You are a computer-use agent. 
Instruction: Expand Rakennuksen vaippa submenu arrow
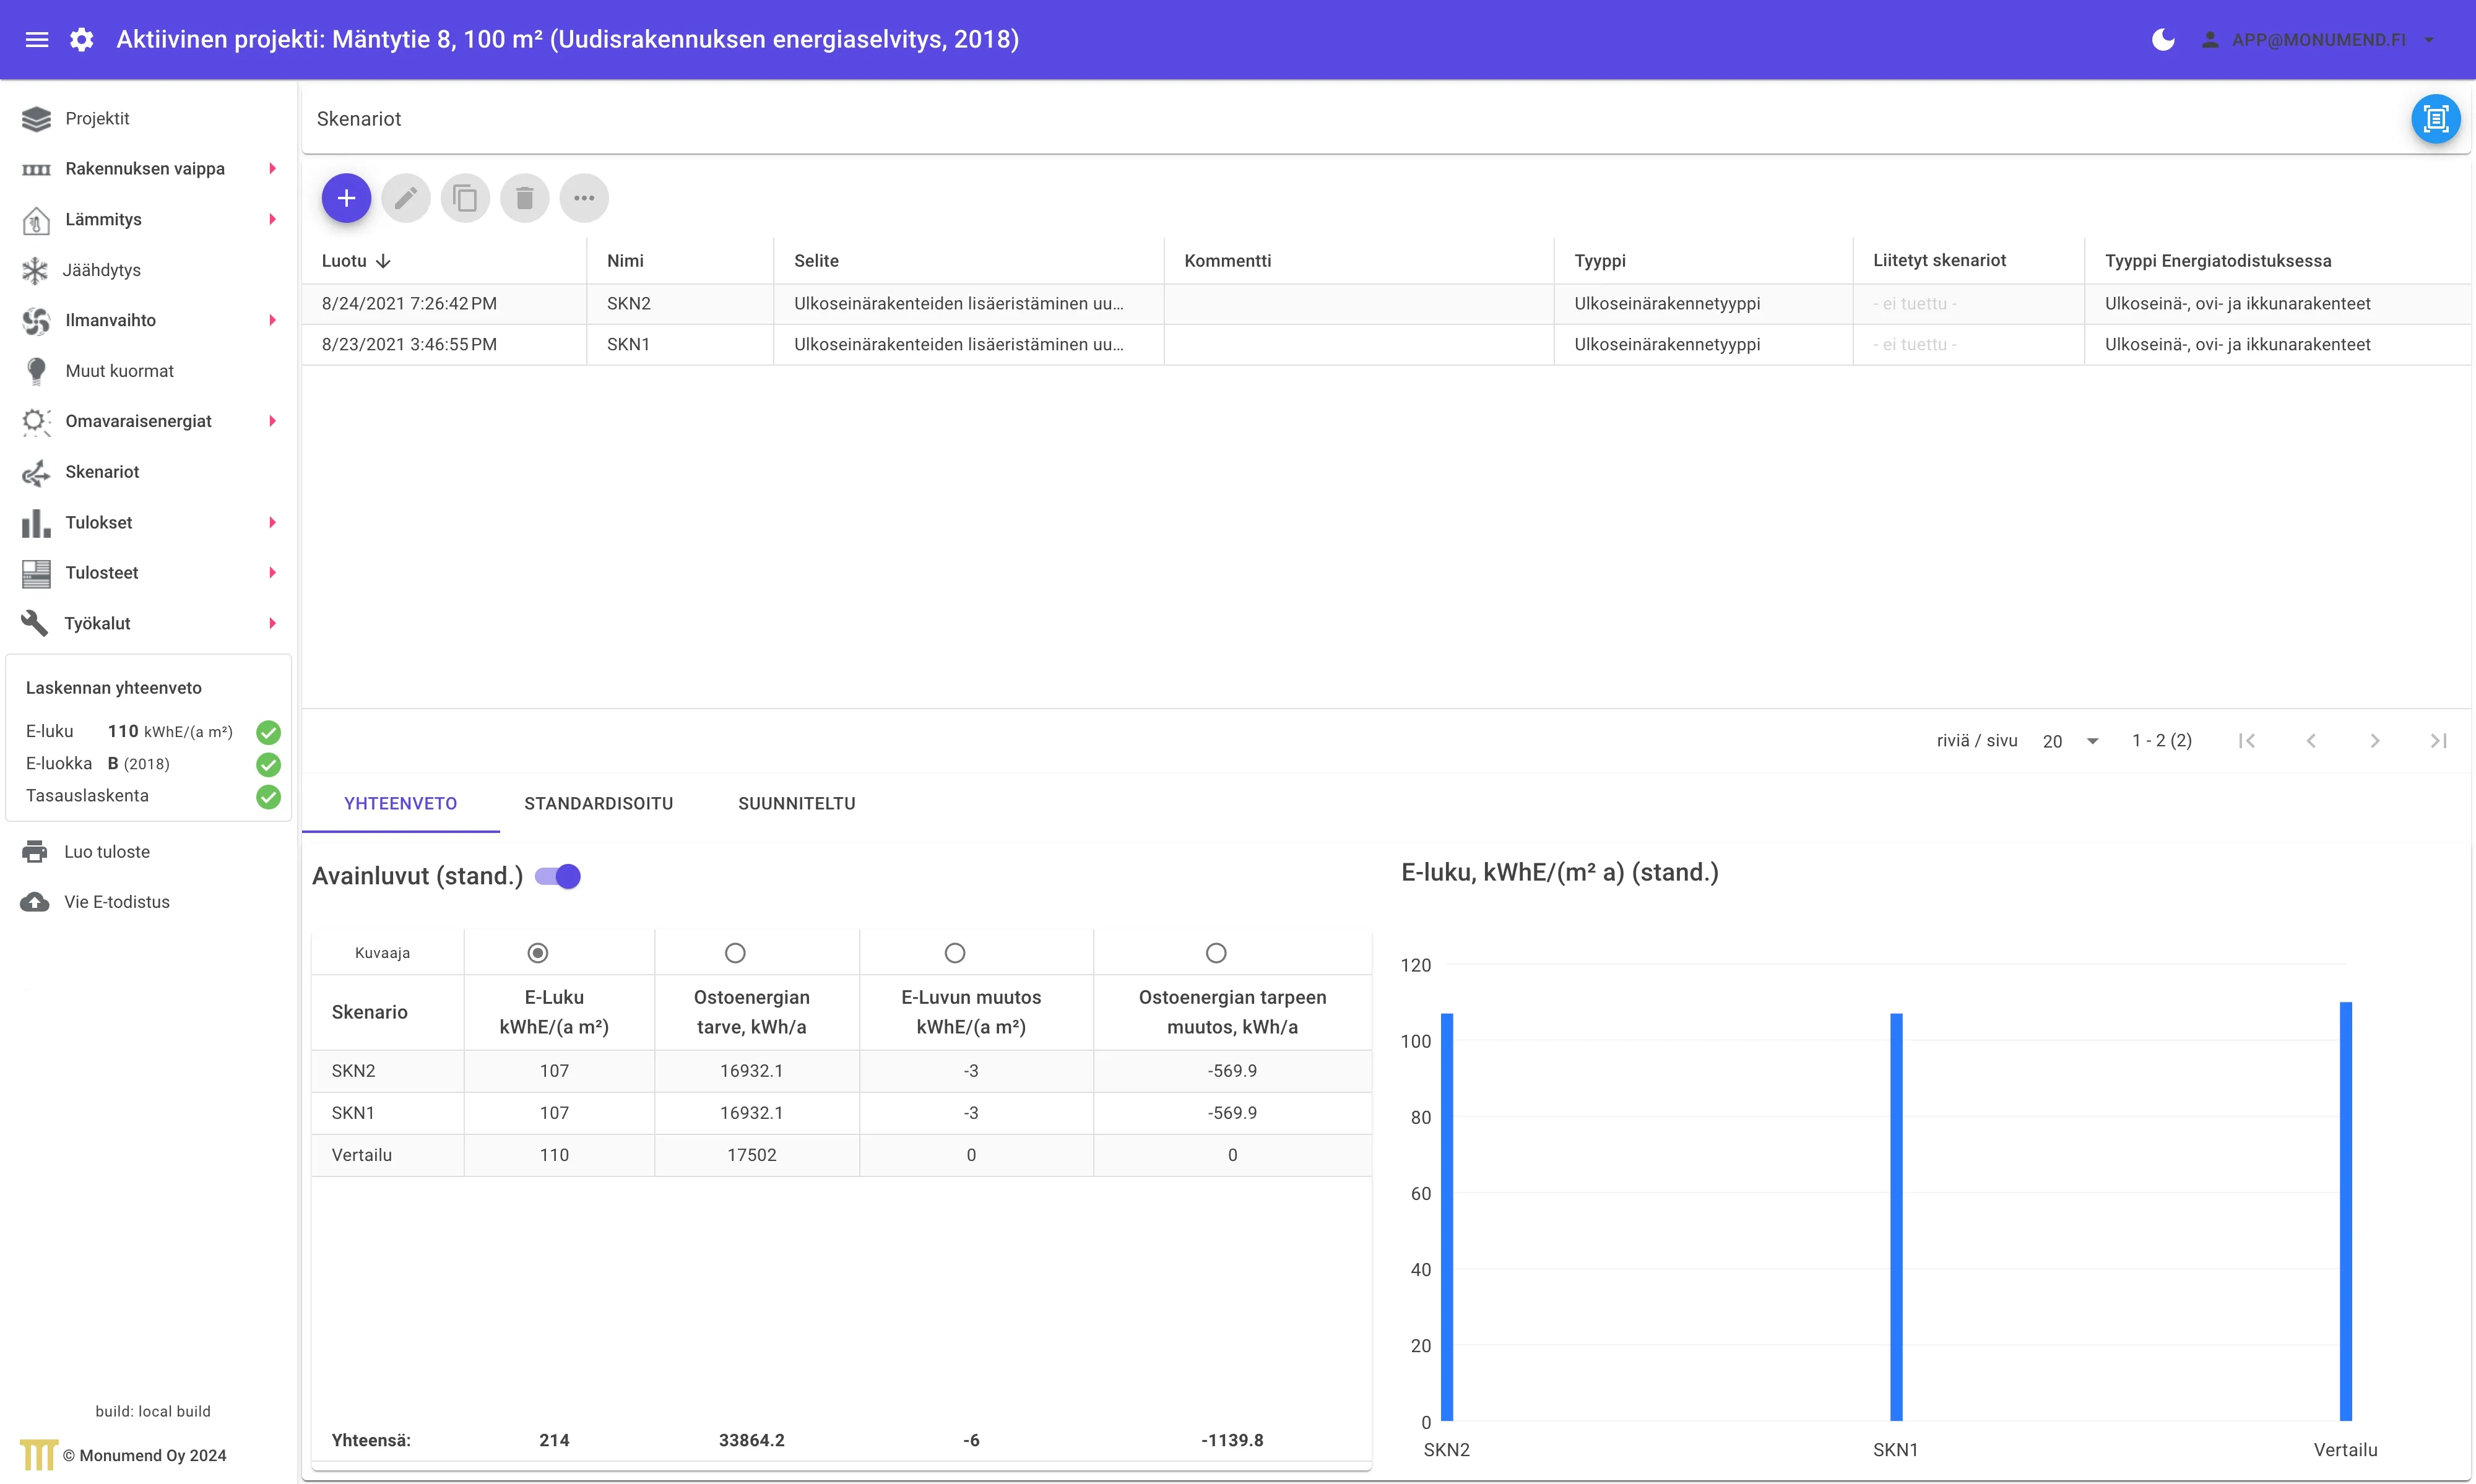272,169
